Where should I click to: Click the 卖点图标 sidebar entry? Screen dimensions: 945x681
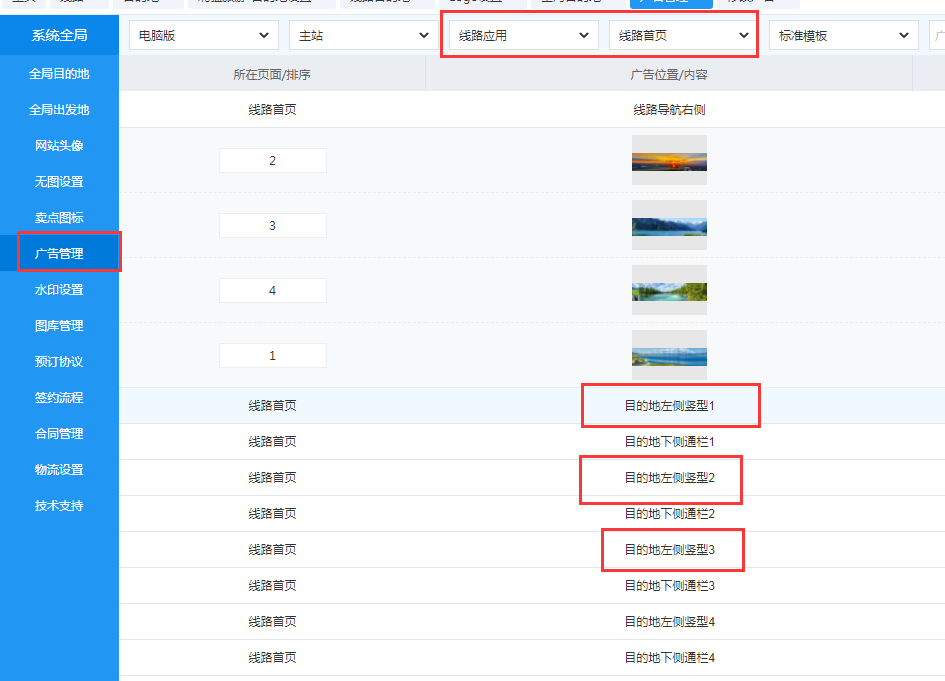[59, 218]
